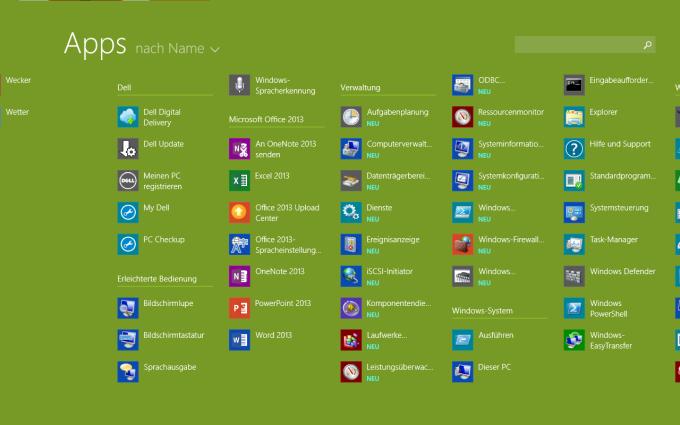Open Windows-EasyTransfer icon

click(x=574, y=340)
